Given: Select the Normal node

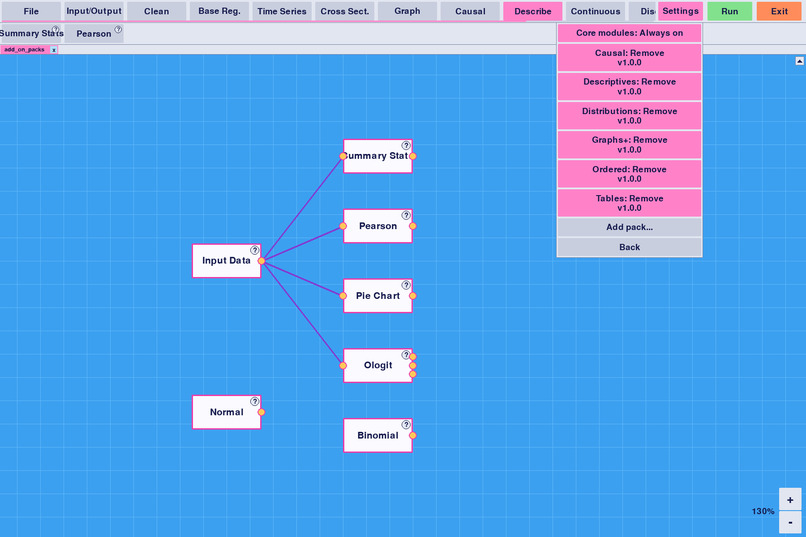Looking at the screenshot, I should [226, 412].
